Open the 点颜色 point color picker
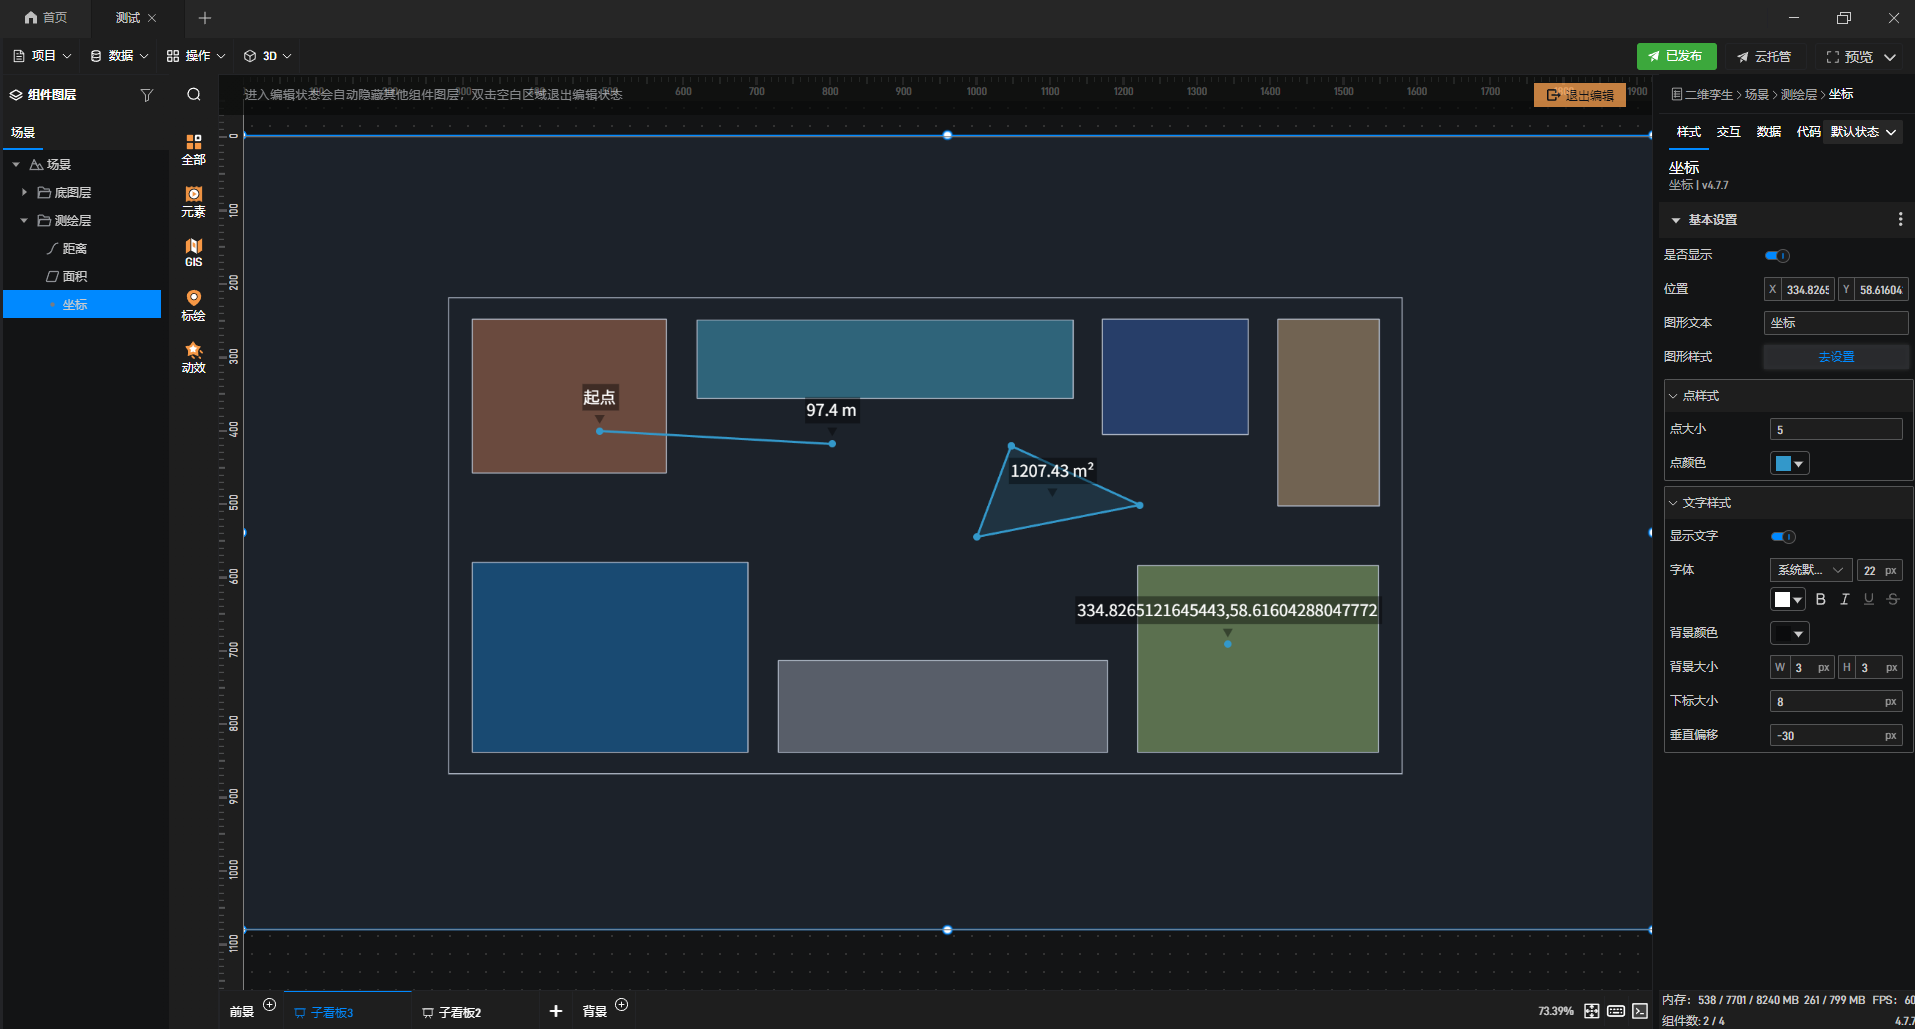The image size is (1915, 1029). click(x=1789, y=463)
